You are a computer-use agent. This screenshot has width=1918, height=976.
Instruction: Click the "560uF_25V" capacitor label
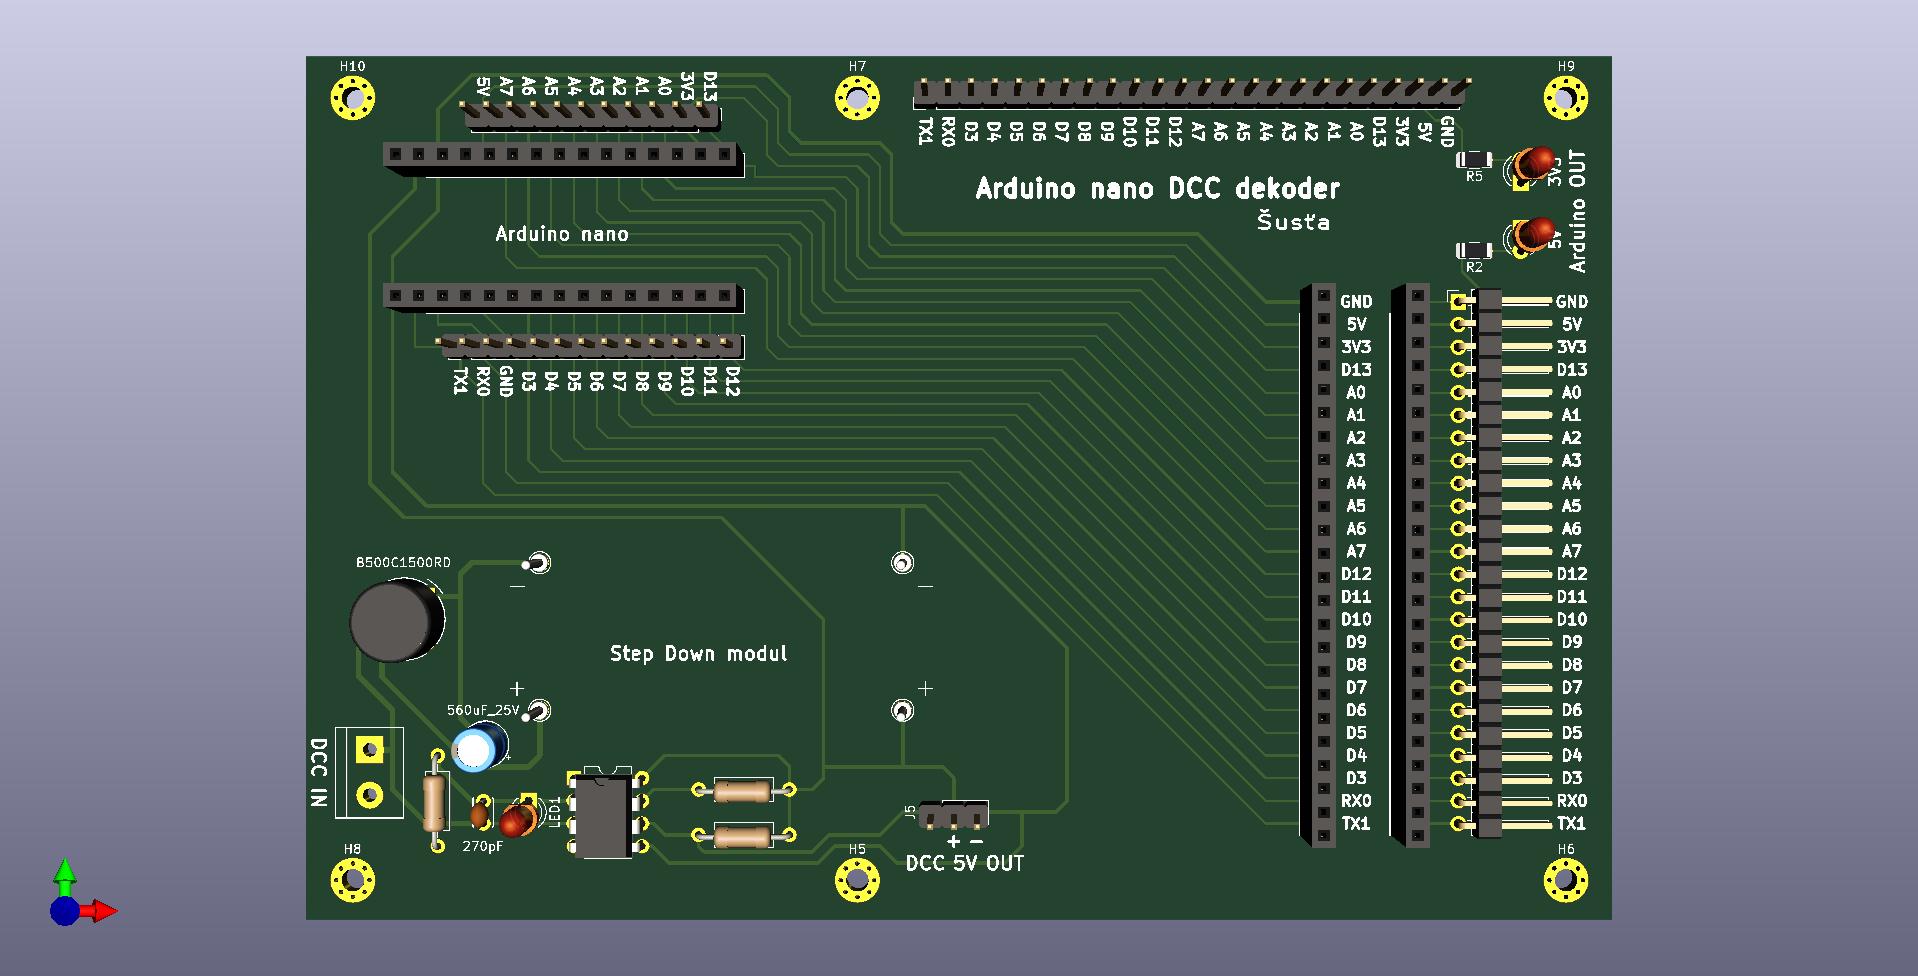(x=483, y=710)
